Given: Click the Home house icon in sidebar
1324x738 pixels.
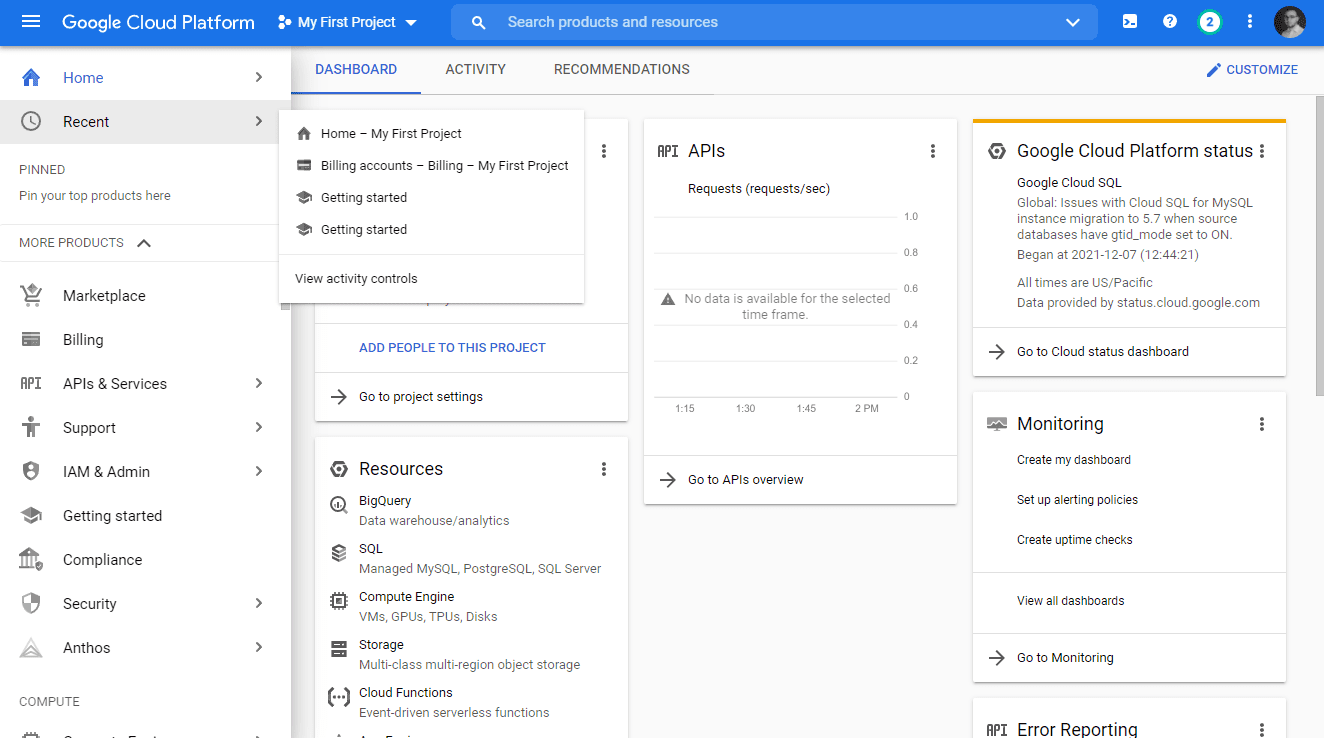Looking at the screenshot, I should (31, 77).
